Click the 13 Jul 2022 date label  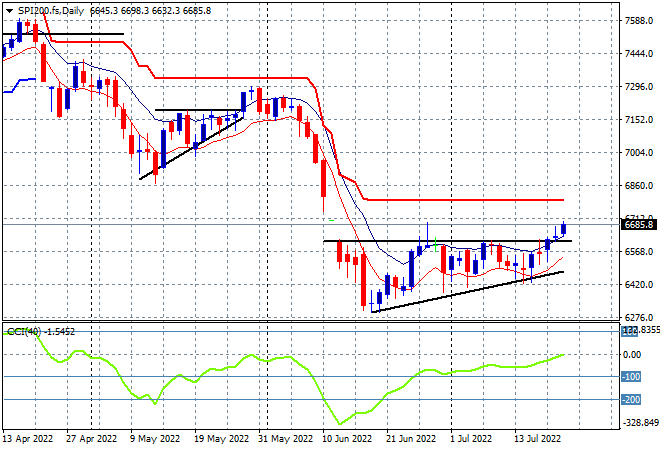(x=538, y=439)
